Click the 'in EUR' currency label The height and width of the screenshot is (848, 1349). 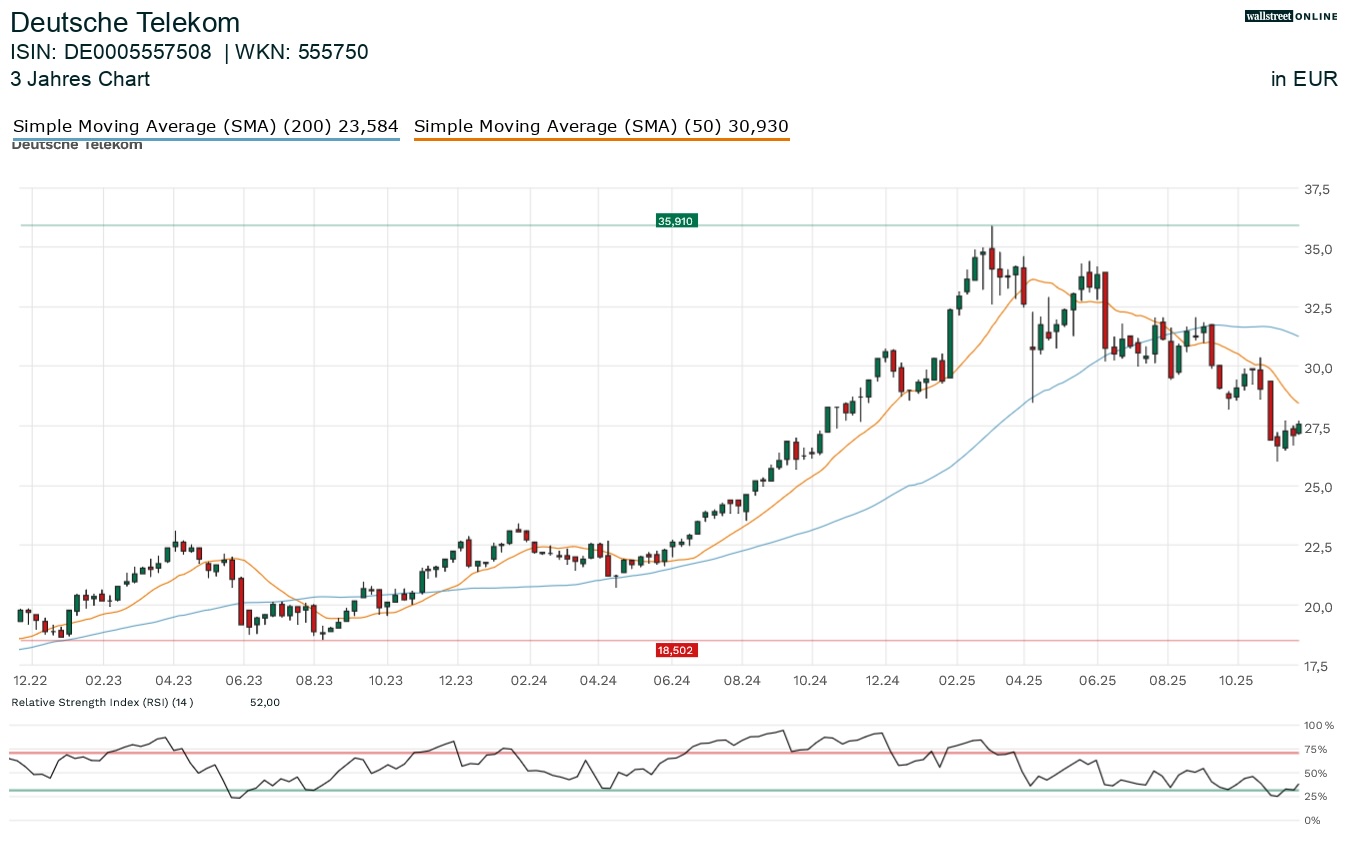[1304, 79]
